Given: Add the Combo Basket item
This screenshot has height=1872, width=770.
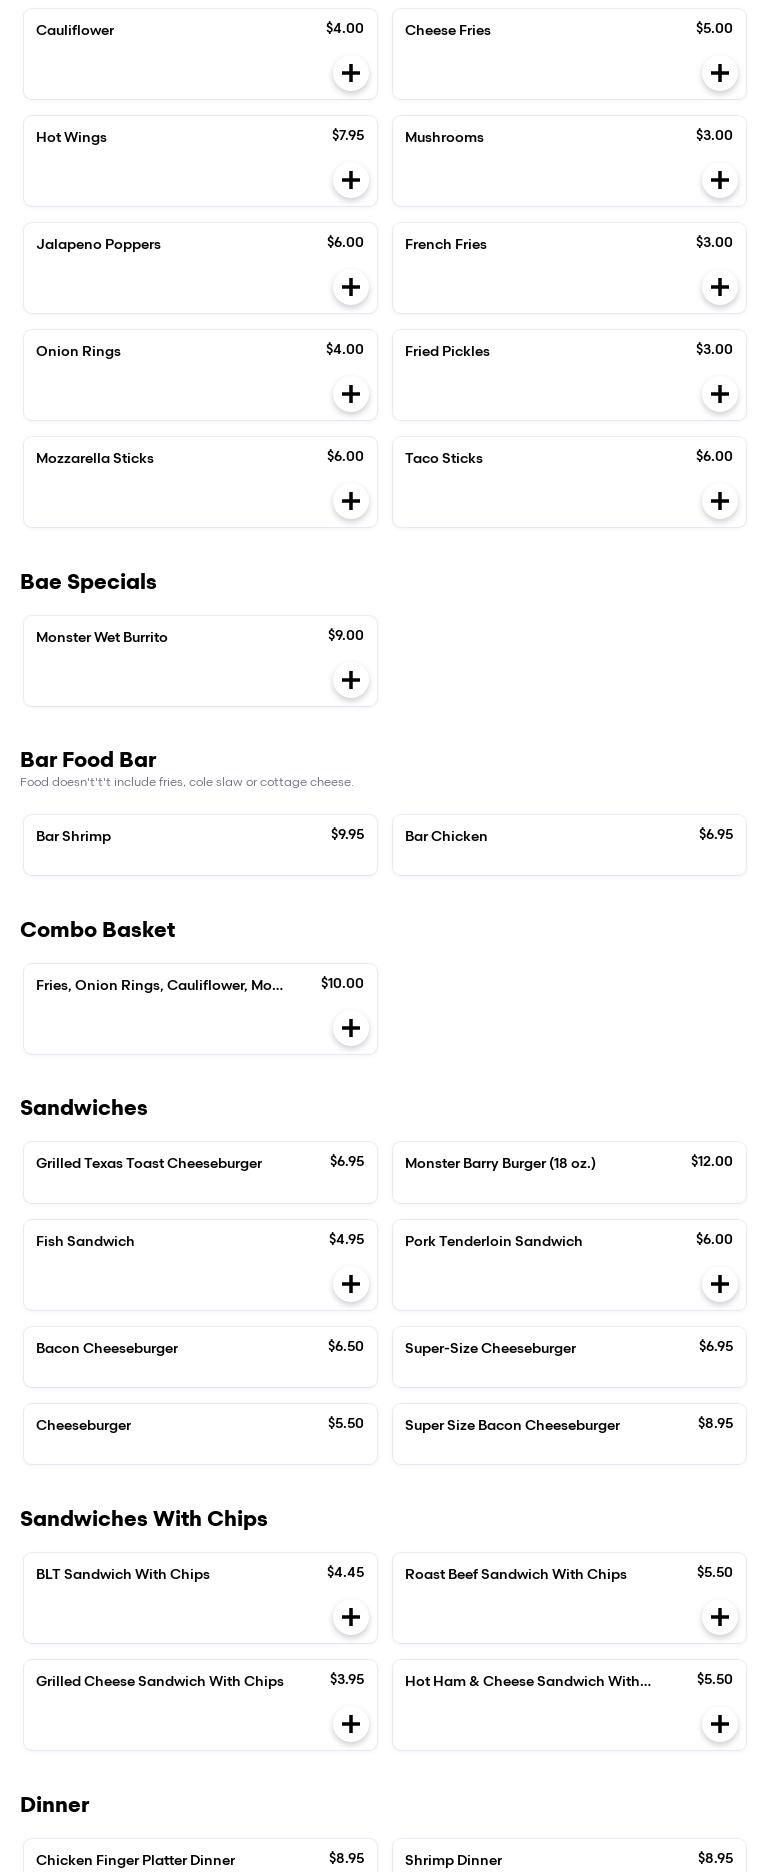Looking at the screenshot, I should click(351, 1028).
